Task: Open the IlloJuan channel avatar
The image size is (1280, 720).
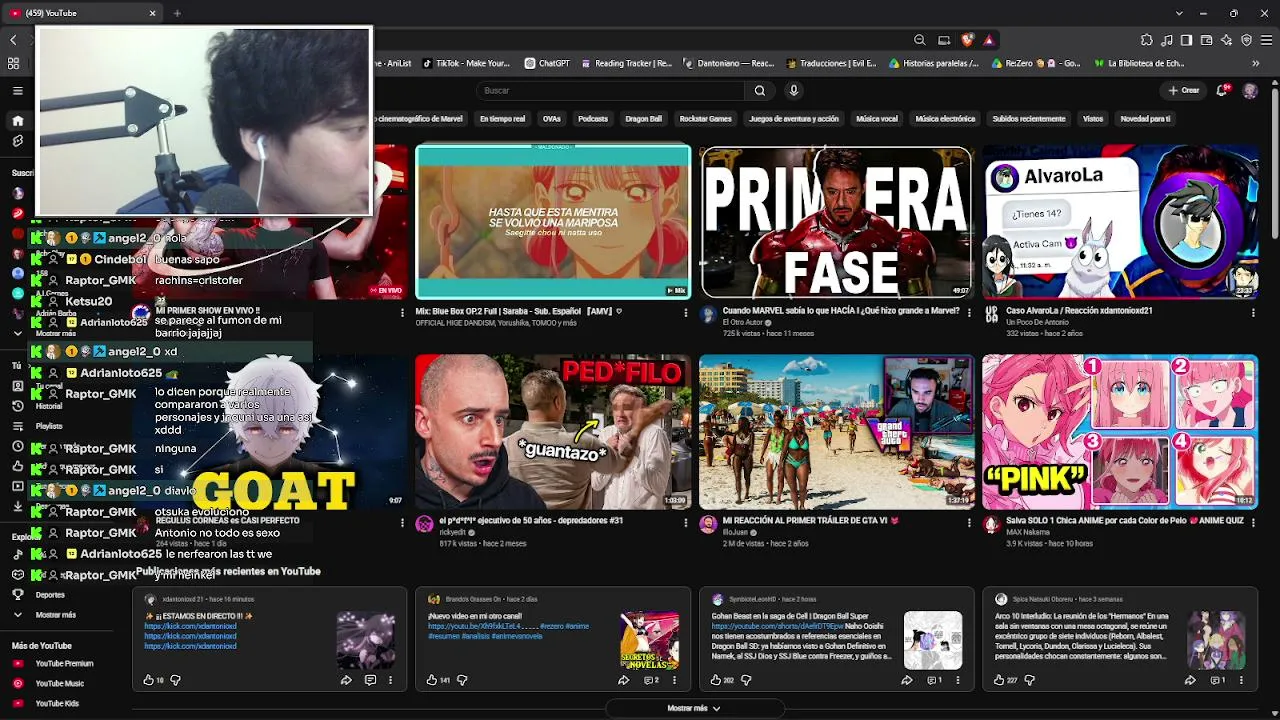Action: click(x=709, y=524)
